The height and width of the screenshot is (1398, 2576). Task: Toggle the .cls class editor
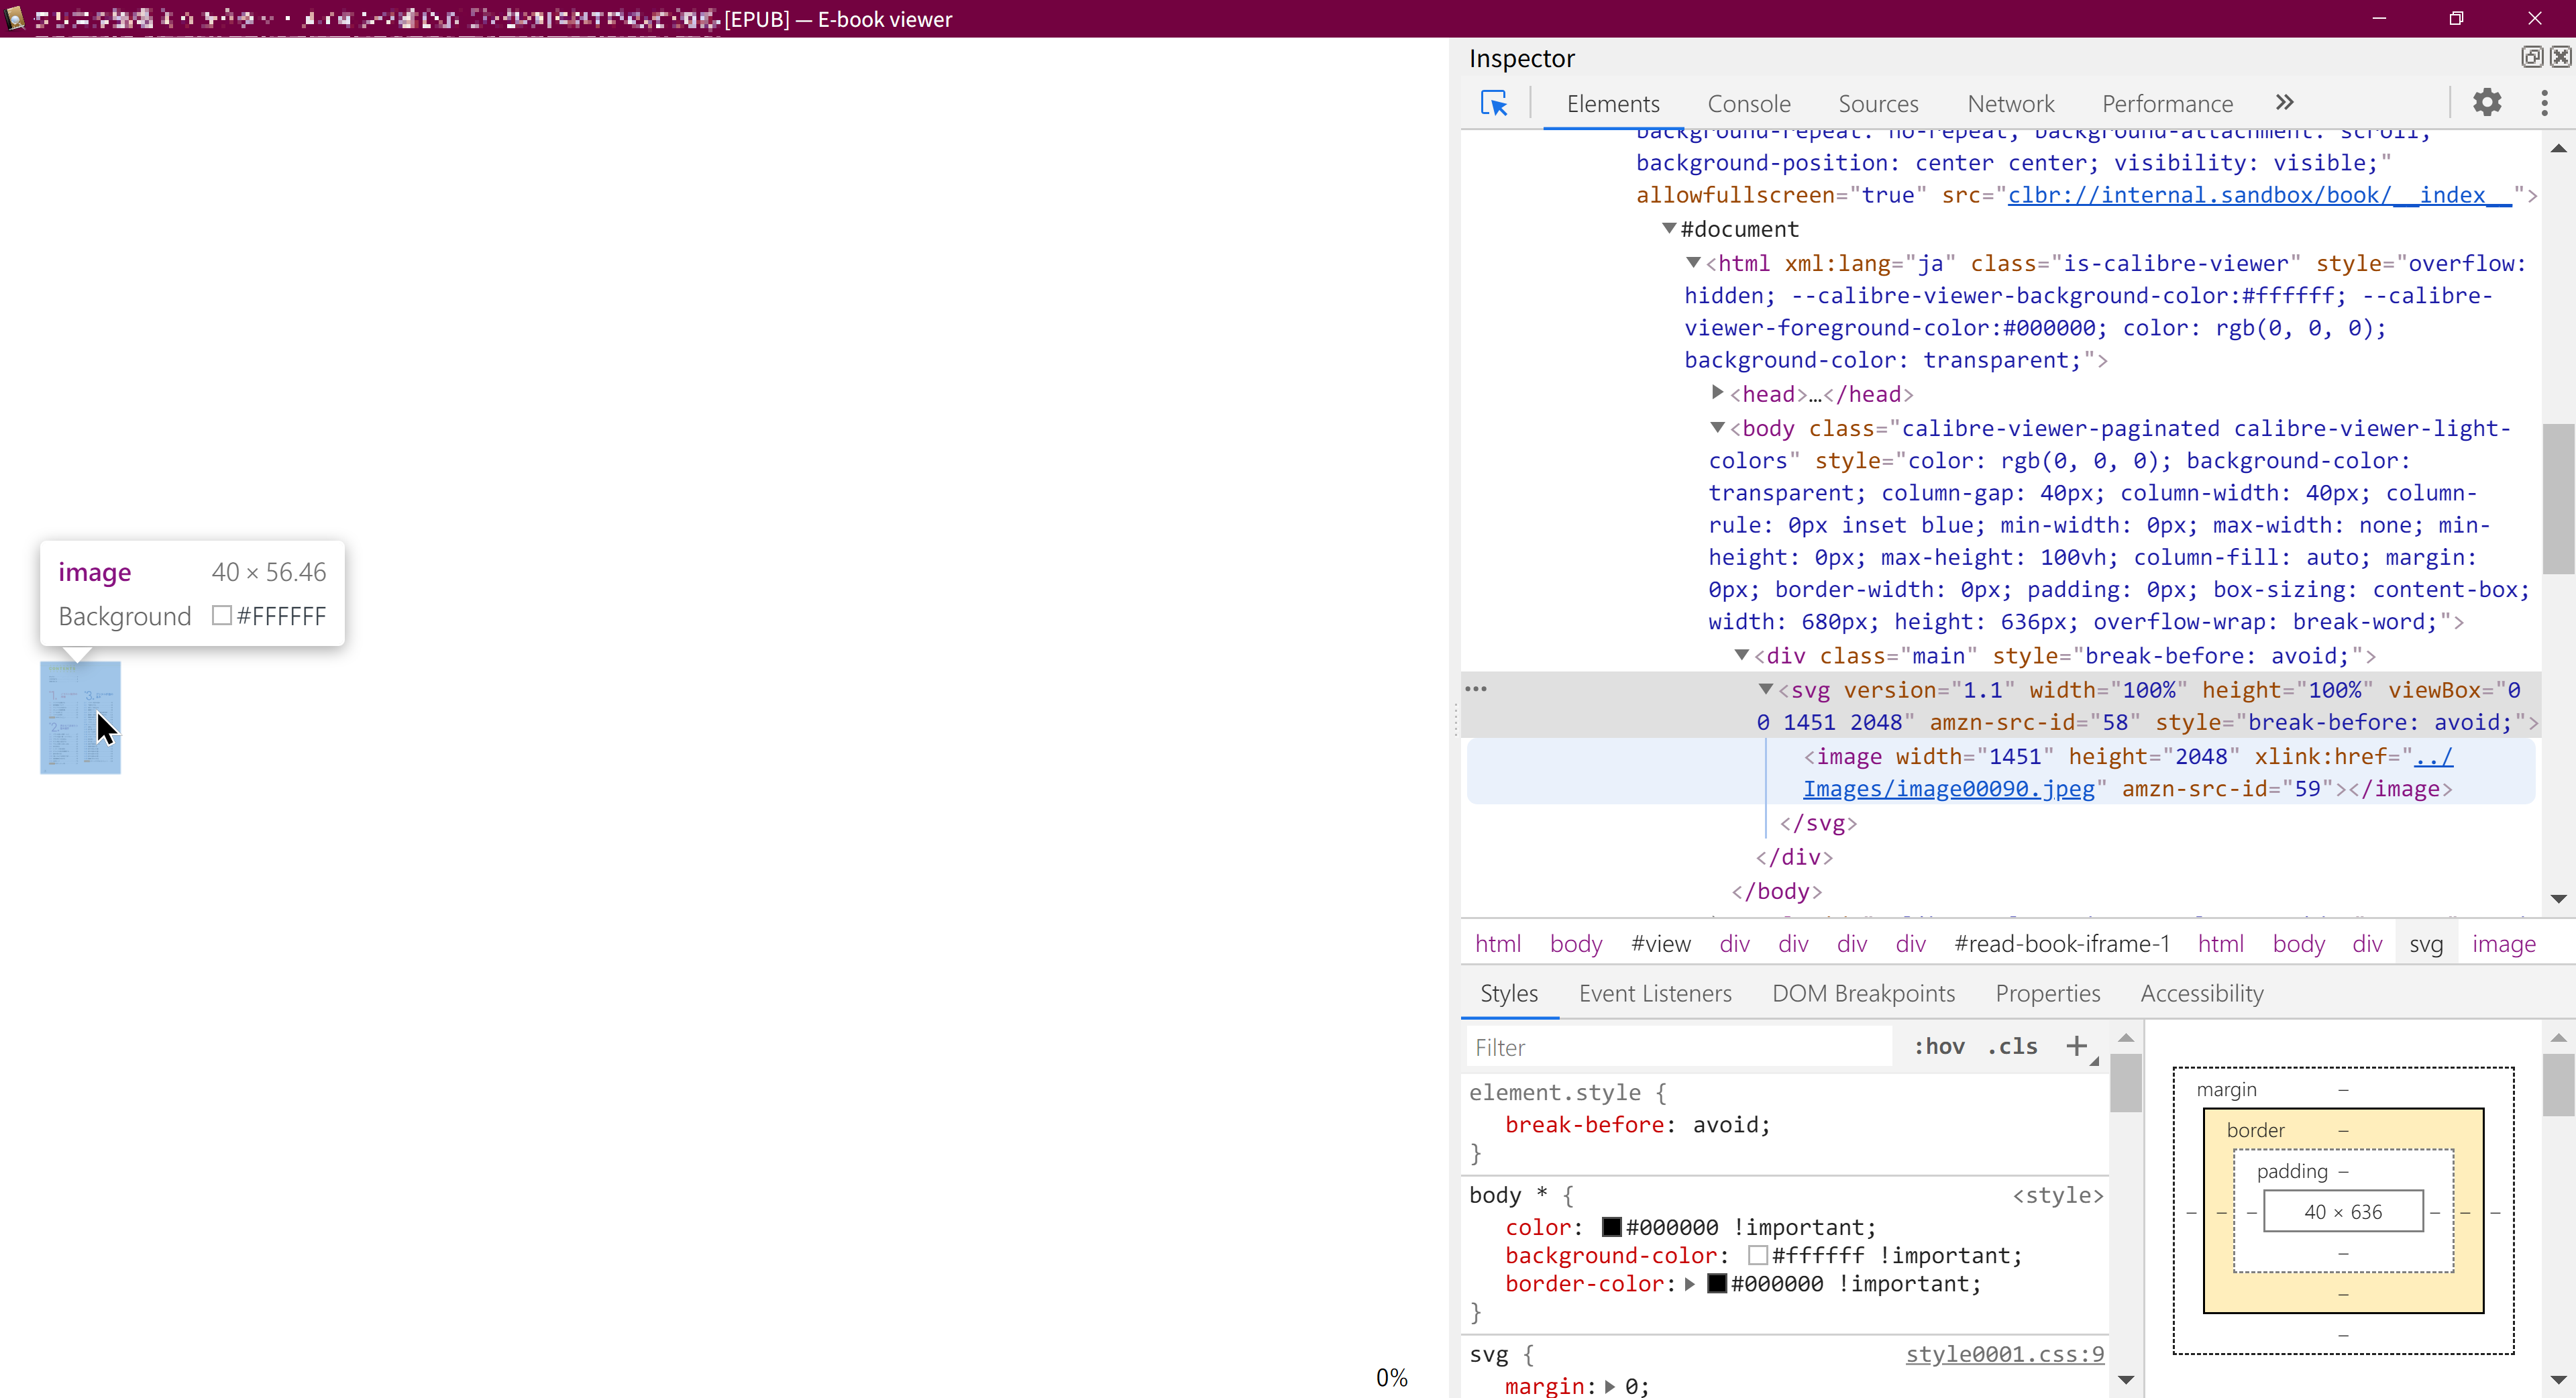click(2013, 1046)
